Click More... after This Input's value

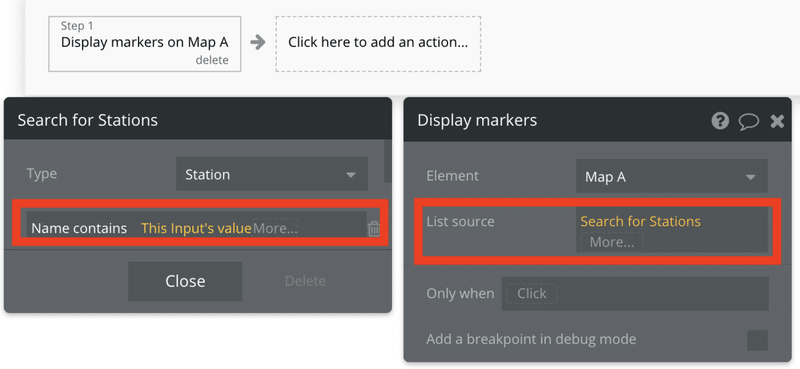275,228
